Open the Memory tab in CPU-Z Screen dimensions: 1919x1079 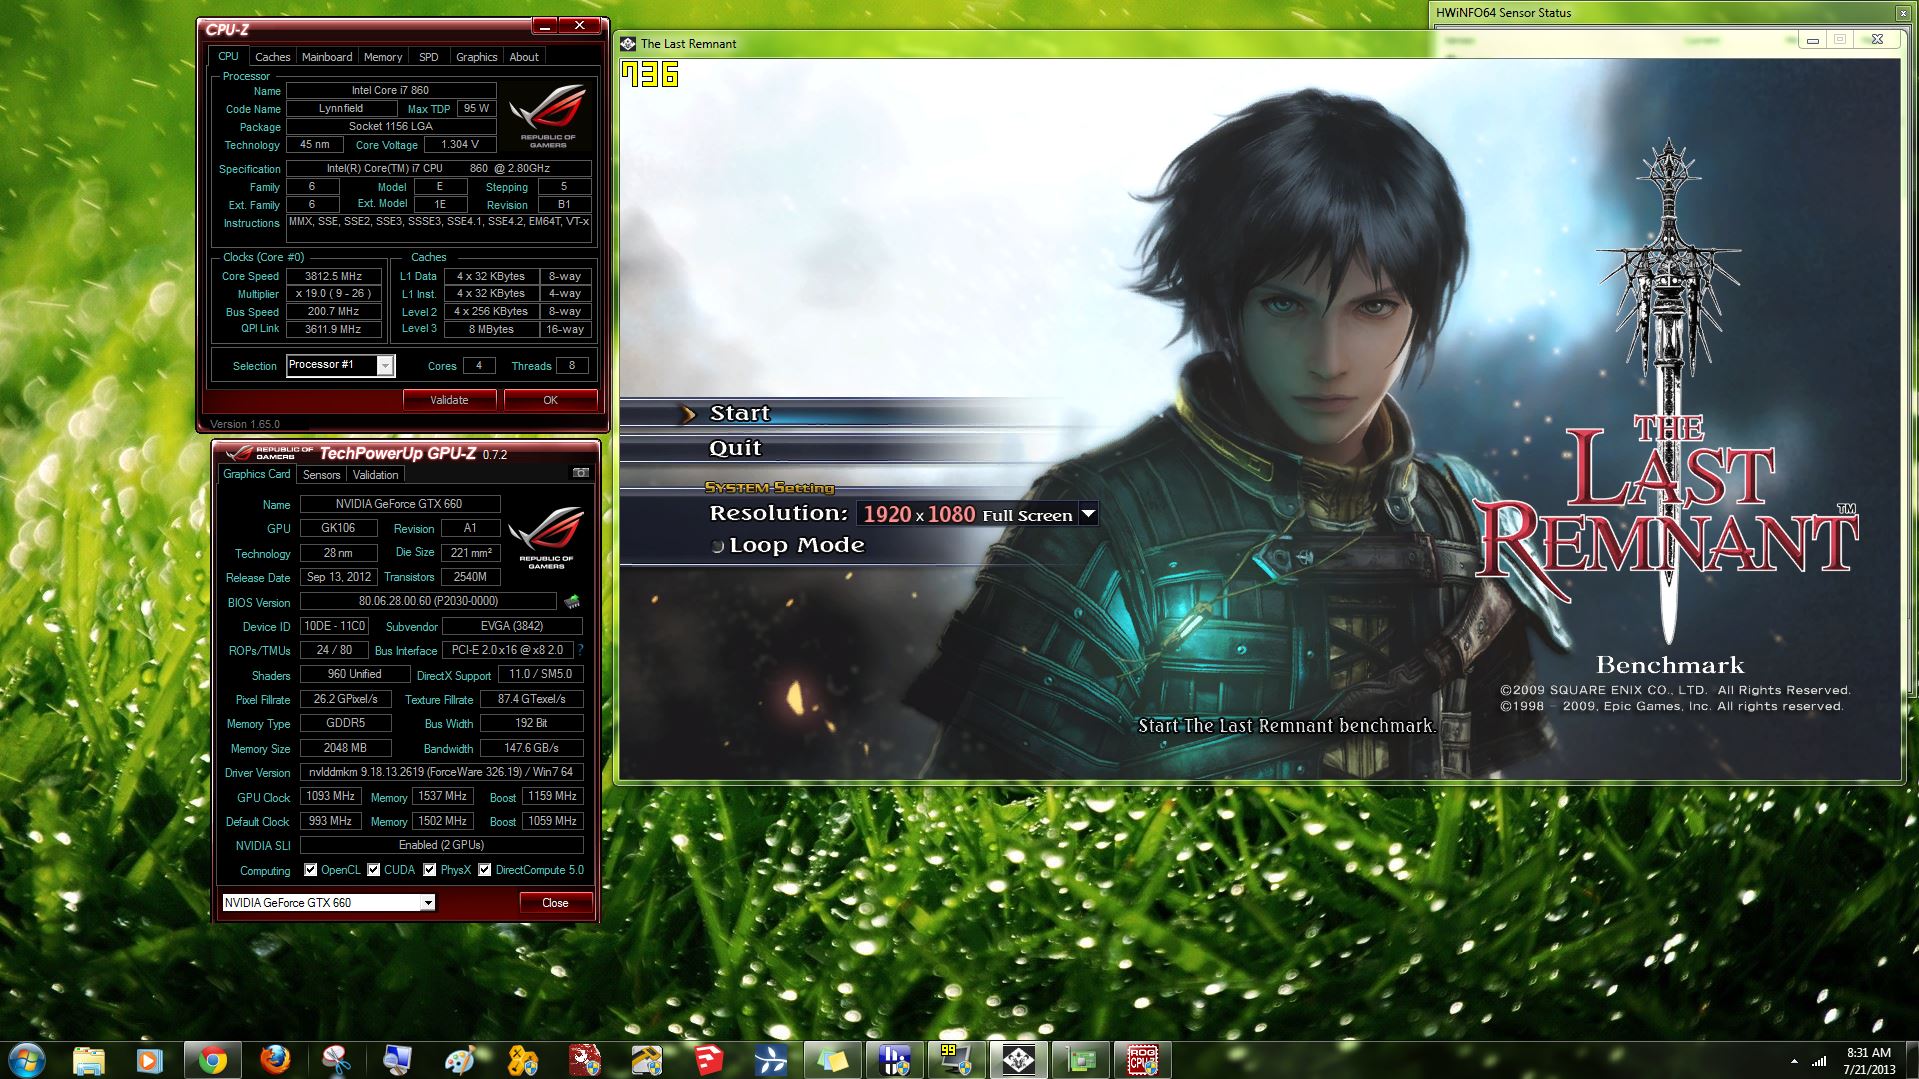pyautogui.click(x=383, y=57)
